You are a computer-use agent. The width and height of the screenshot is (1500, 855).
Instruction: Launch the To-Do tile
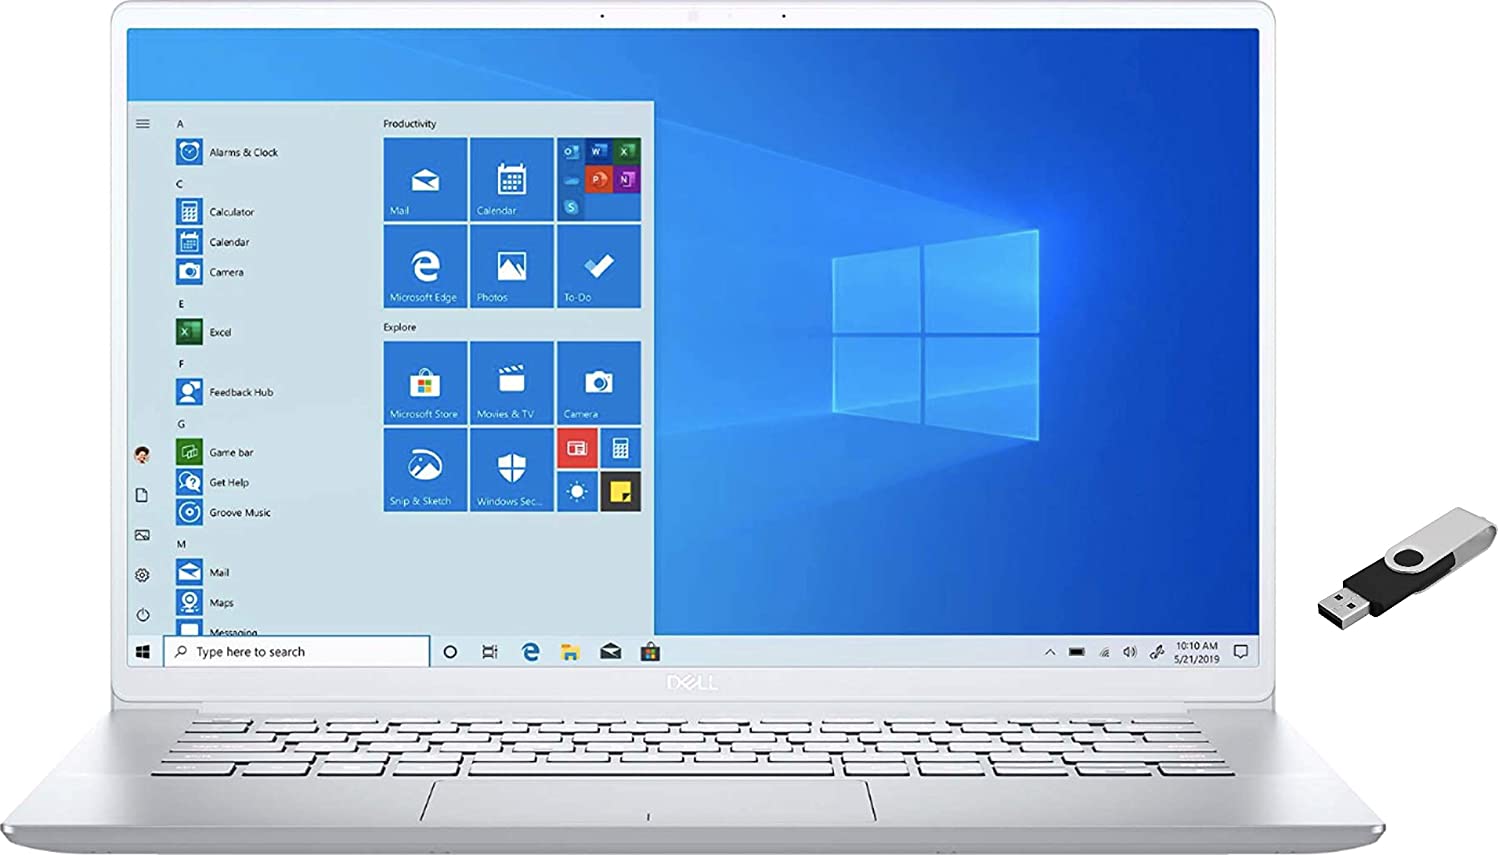598,268
